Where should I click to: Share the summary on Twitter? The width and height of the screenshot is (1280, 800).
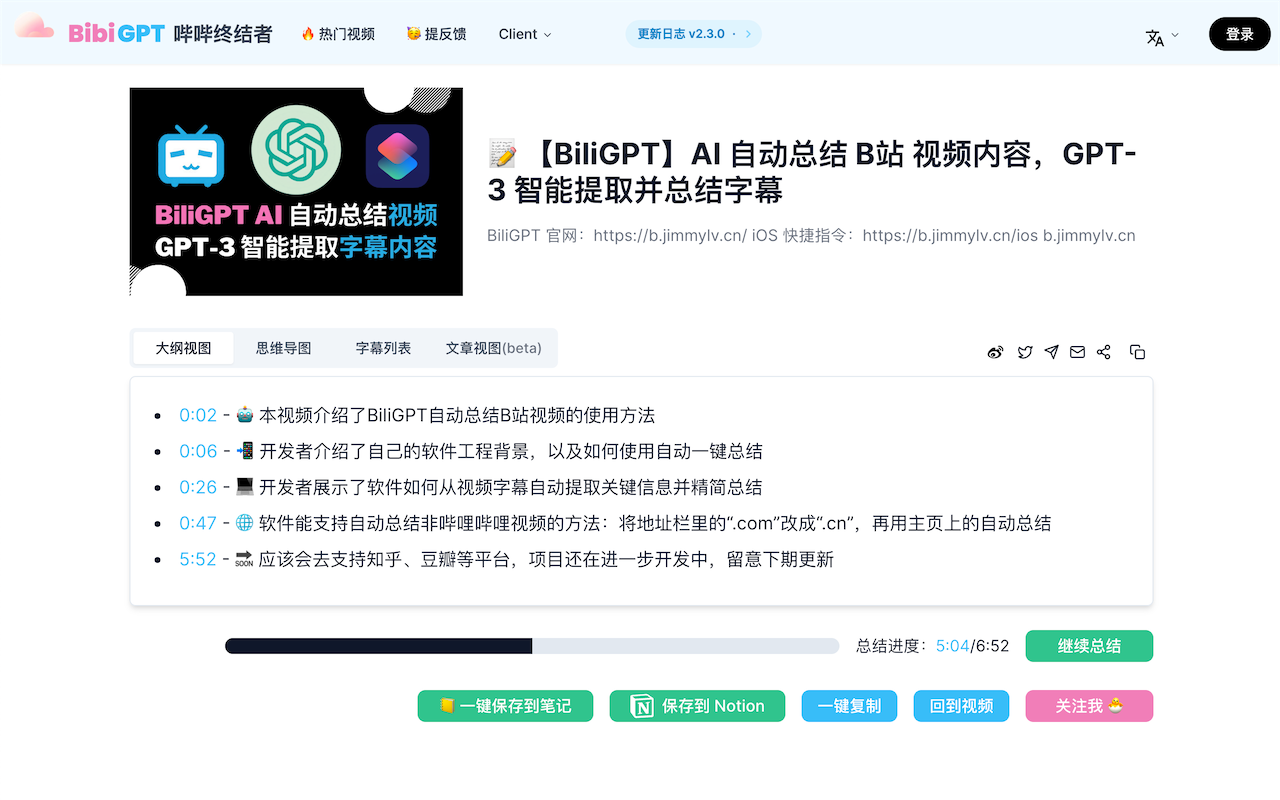(1024, 352)
